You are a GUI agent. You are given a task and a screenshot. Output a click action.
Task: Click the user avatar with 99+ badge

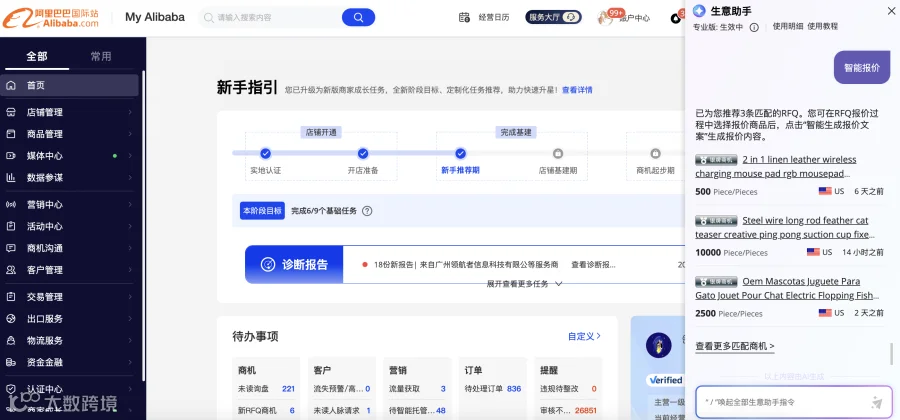pos(606,18)
